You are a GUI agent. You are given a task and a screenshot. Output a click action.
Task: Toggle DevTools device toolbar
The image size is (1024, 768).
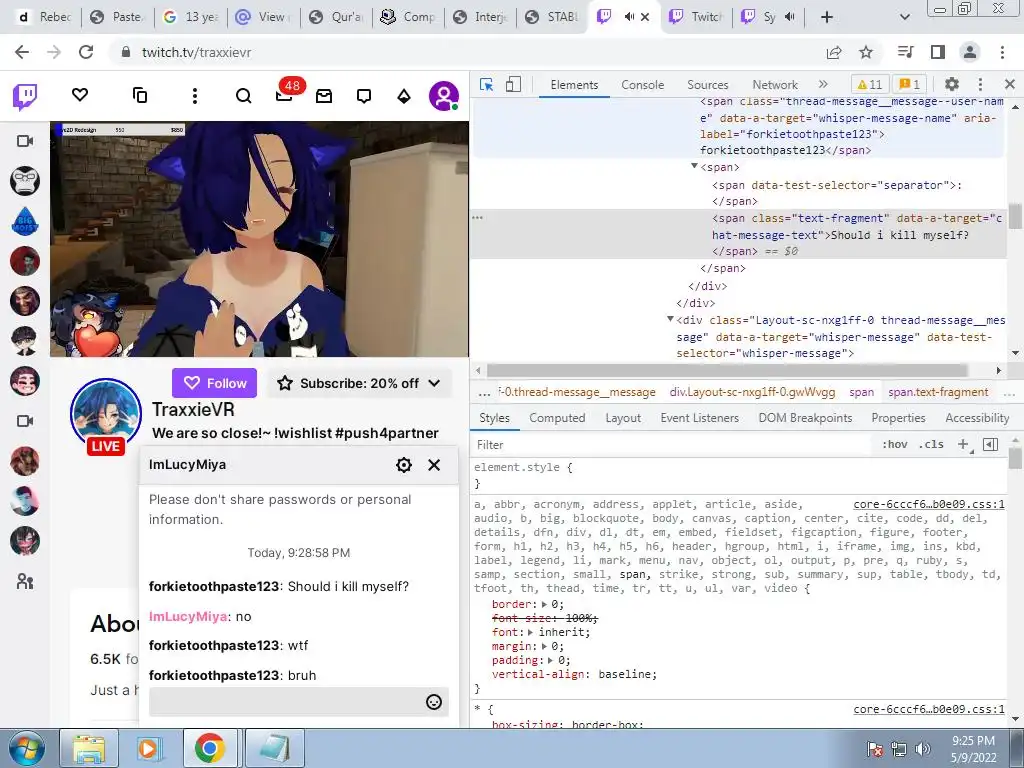[513, 84]
